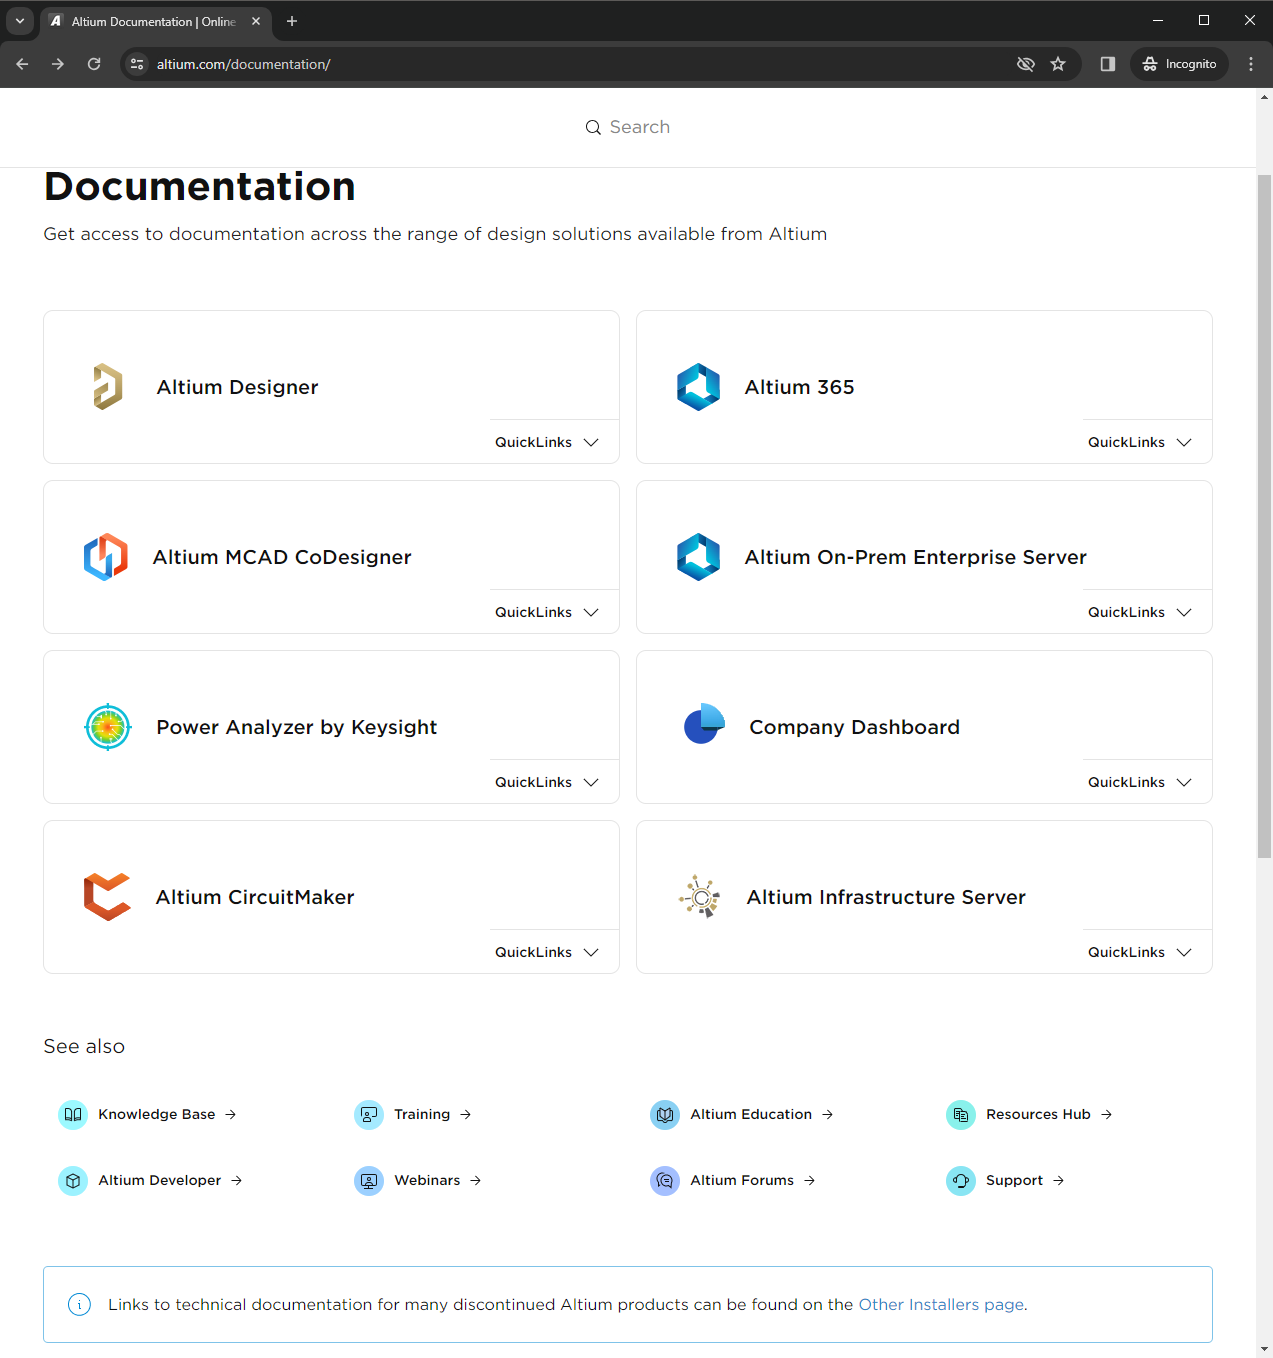Viewport: 1273px width, 1358px height.
Task: Click the Altium 365 logo icon
Action: pyautogui.click(x=698, y=387)
